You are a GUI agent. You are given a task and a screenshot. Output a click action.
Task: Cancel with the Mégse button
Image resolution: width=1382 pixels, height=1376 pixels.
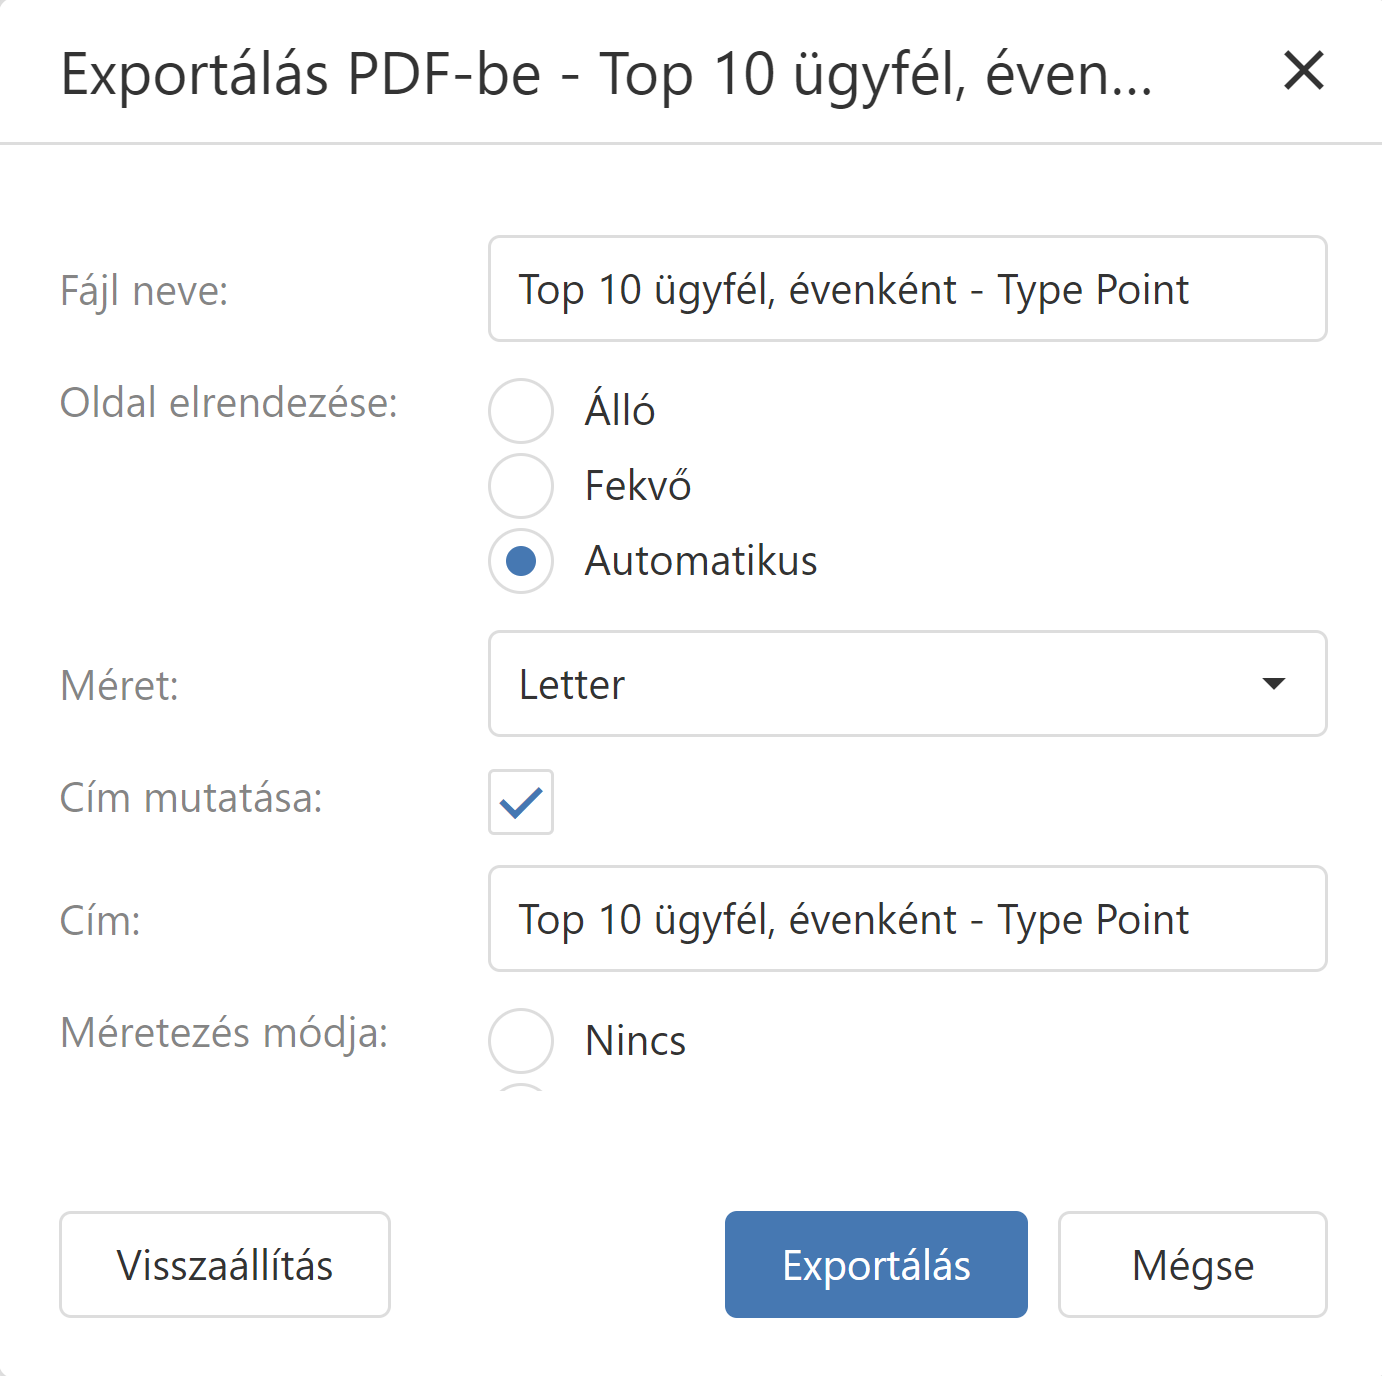(x=1192, y=1265)
